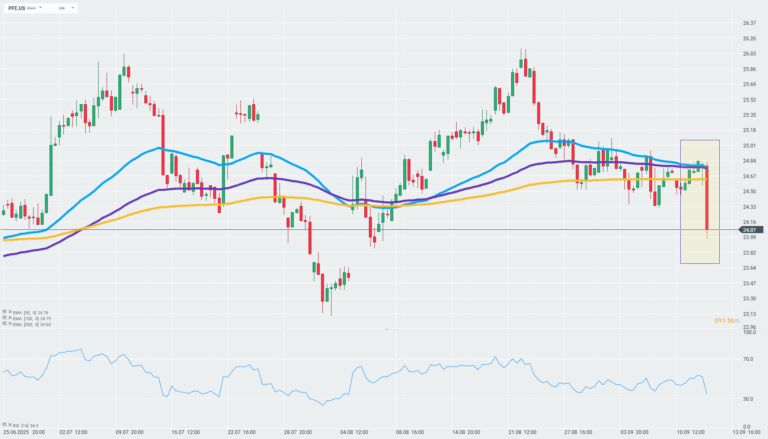Image resolution: width=768 pixels, height=439 pixels.
Task: Open the PFE.US symbol dropdown
Action: click(40, 8)
